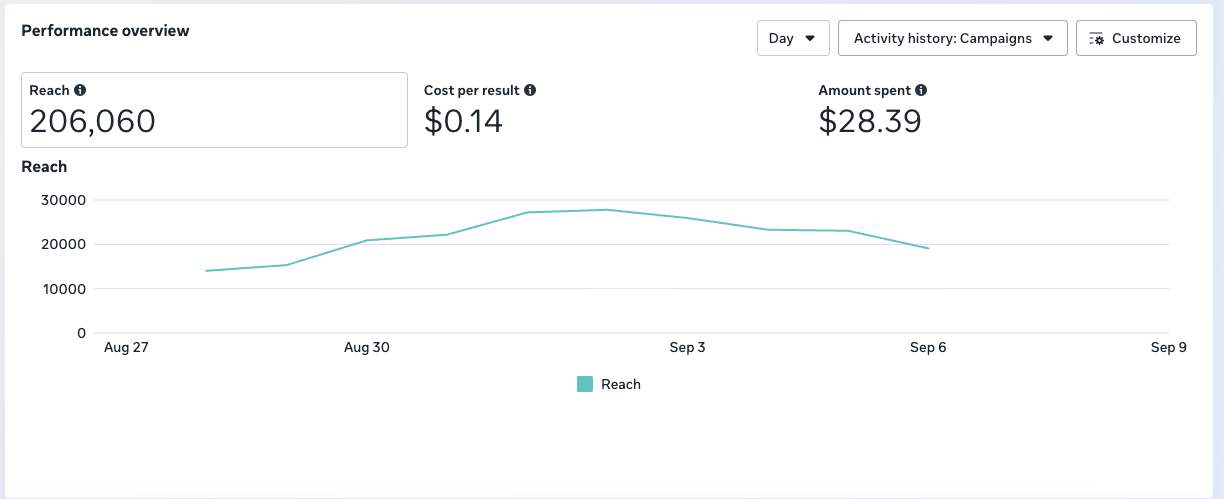This screenshot has height=499, width=1224.
Task: Expand the Activity history: Campaigns dropdown
Action: tap(952, 39)
